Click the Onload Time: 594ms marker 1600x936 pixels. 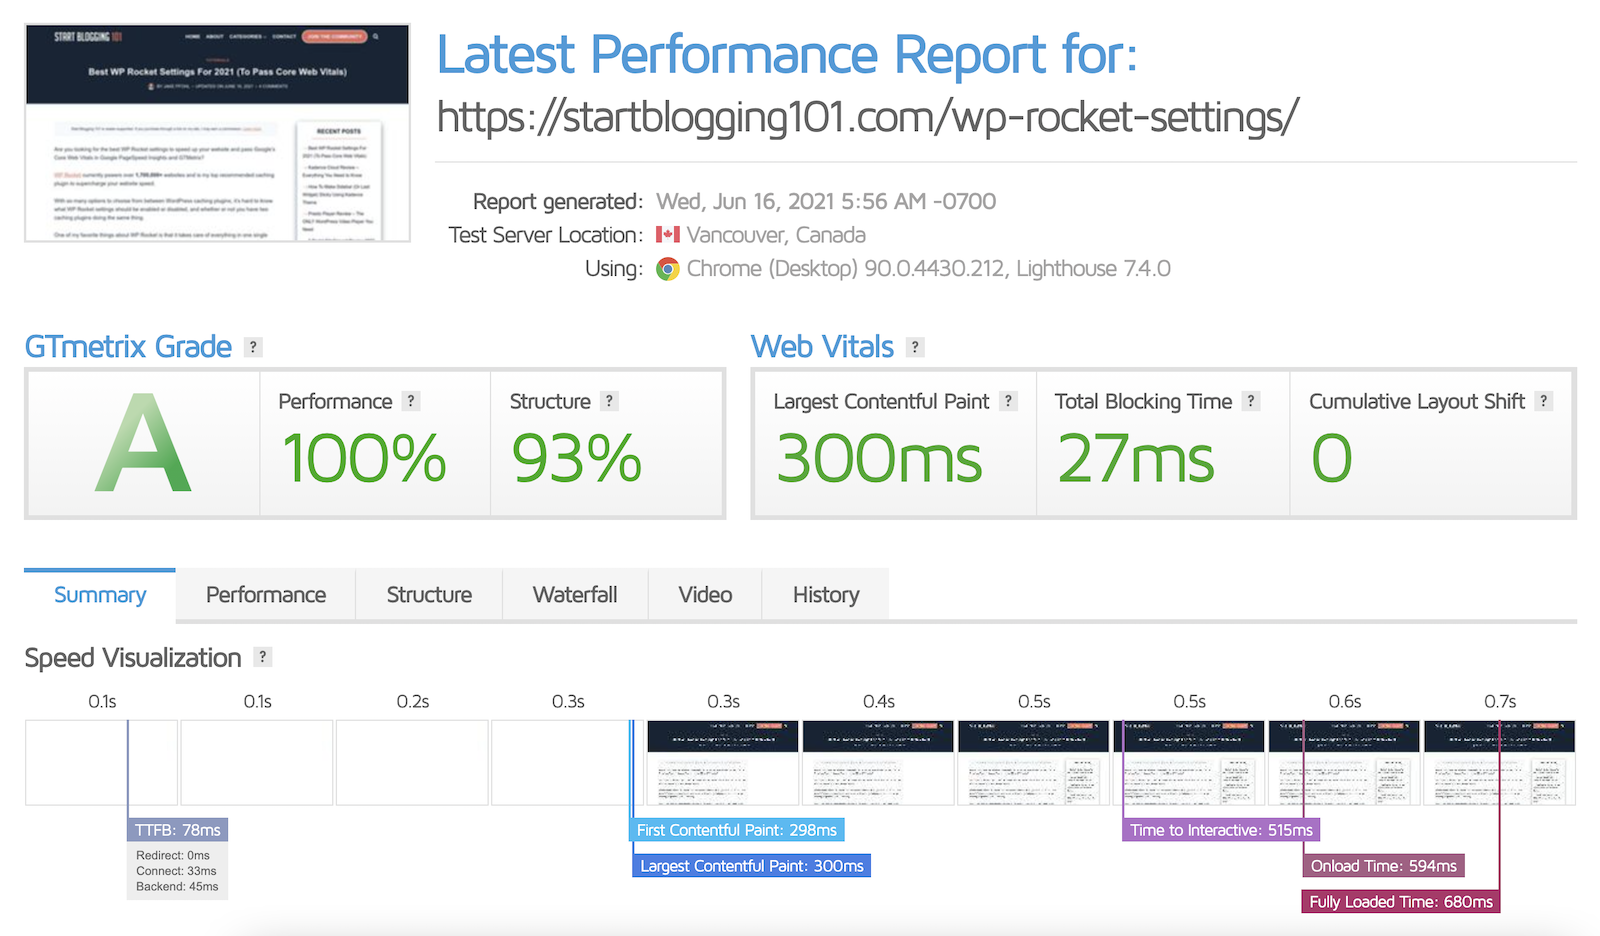[x=1384, y=866]
